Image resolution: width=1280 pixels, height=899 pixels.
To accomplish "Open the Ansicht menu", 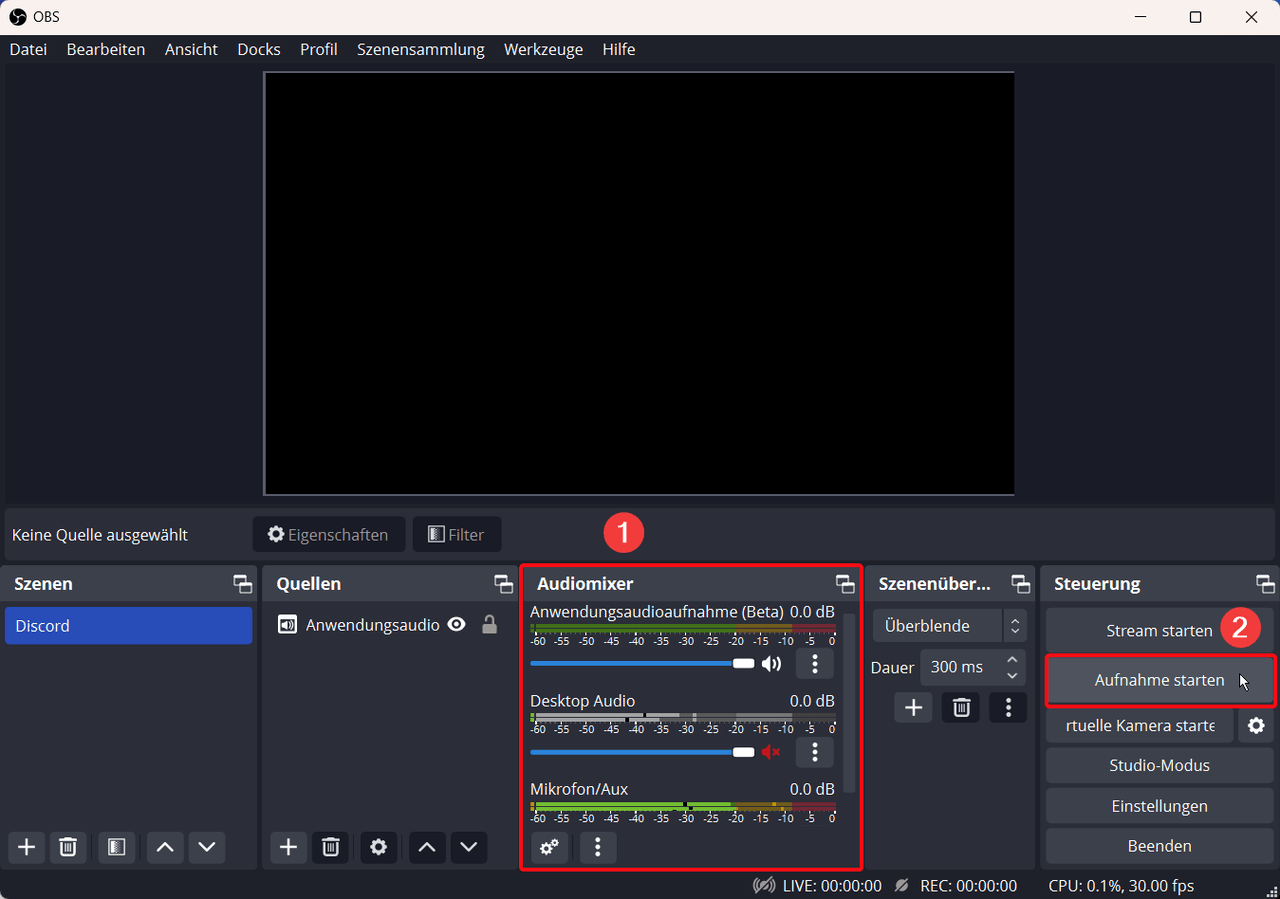I will tap(191, 49).
